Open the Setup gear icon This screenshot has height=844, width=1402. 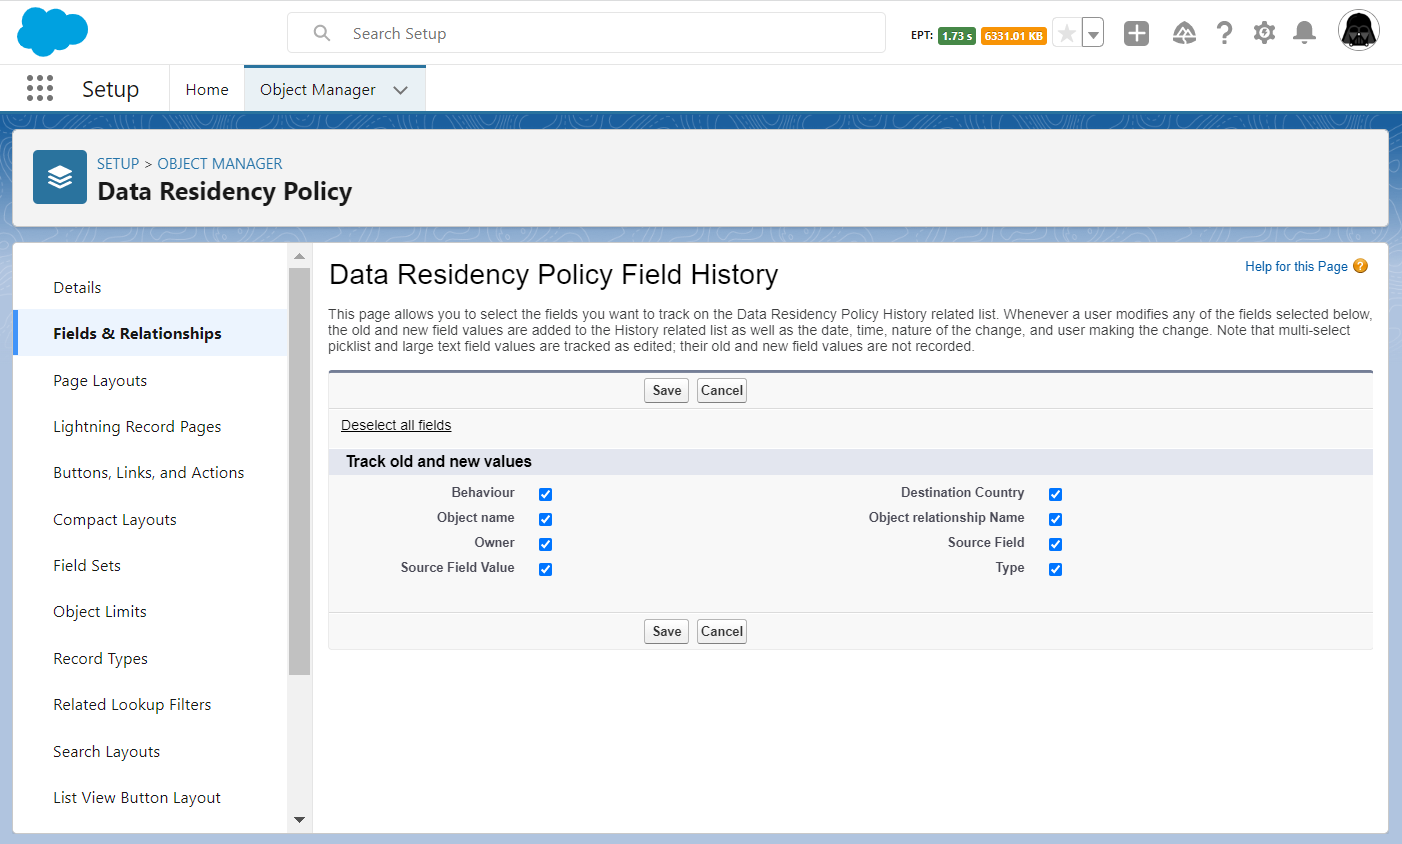pyautogui.click(x=1264, y=33)
